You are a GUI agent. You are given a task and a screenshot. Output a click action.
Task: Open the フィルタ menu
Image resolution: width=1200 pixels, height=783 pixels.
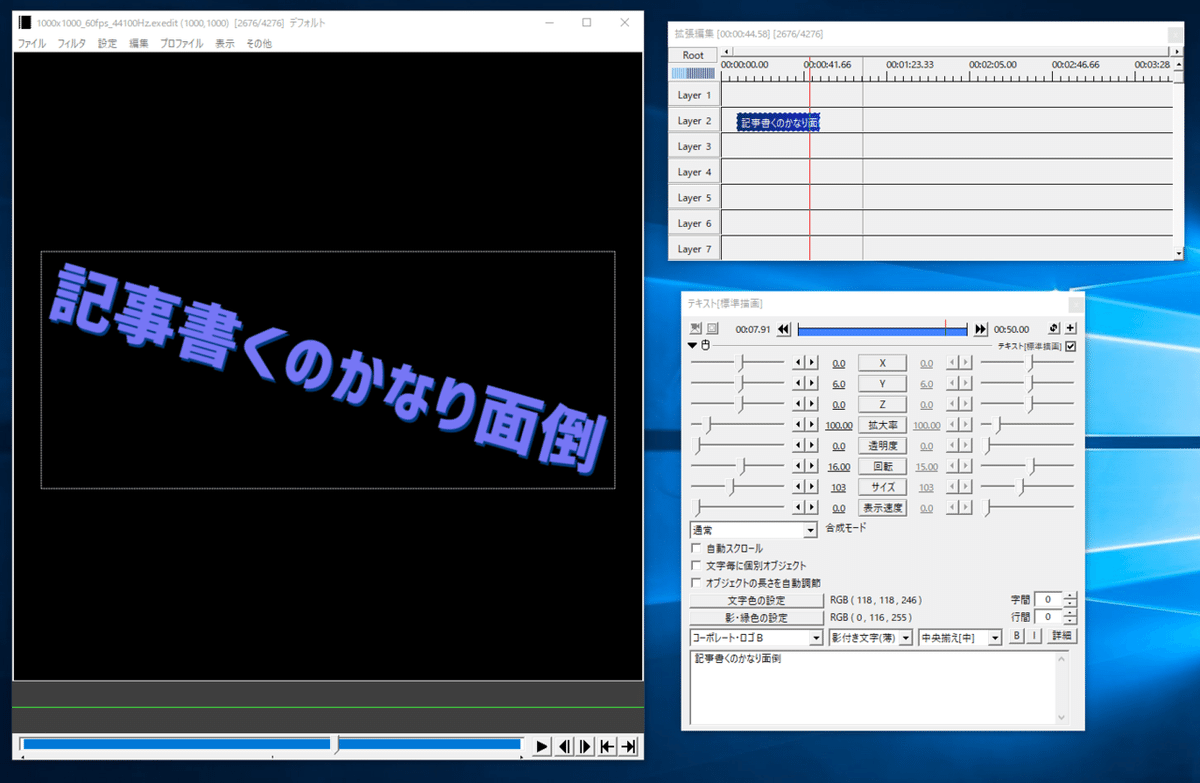(72, 43)
